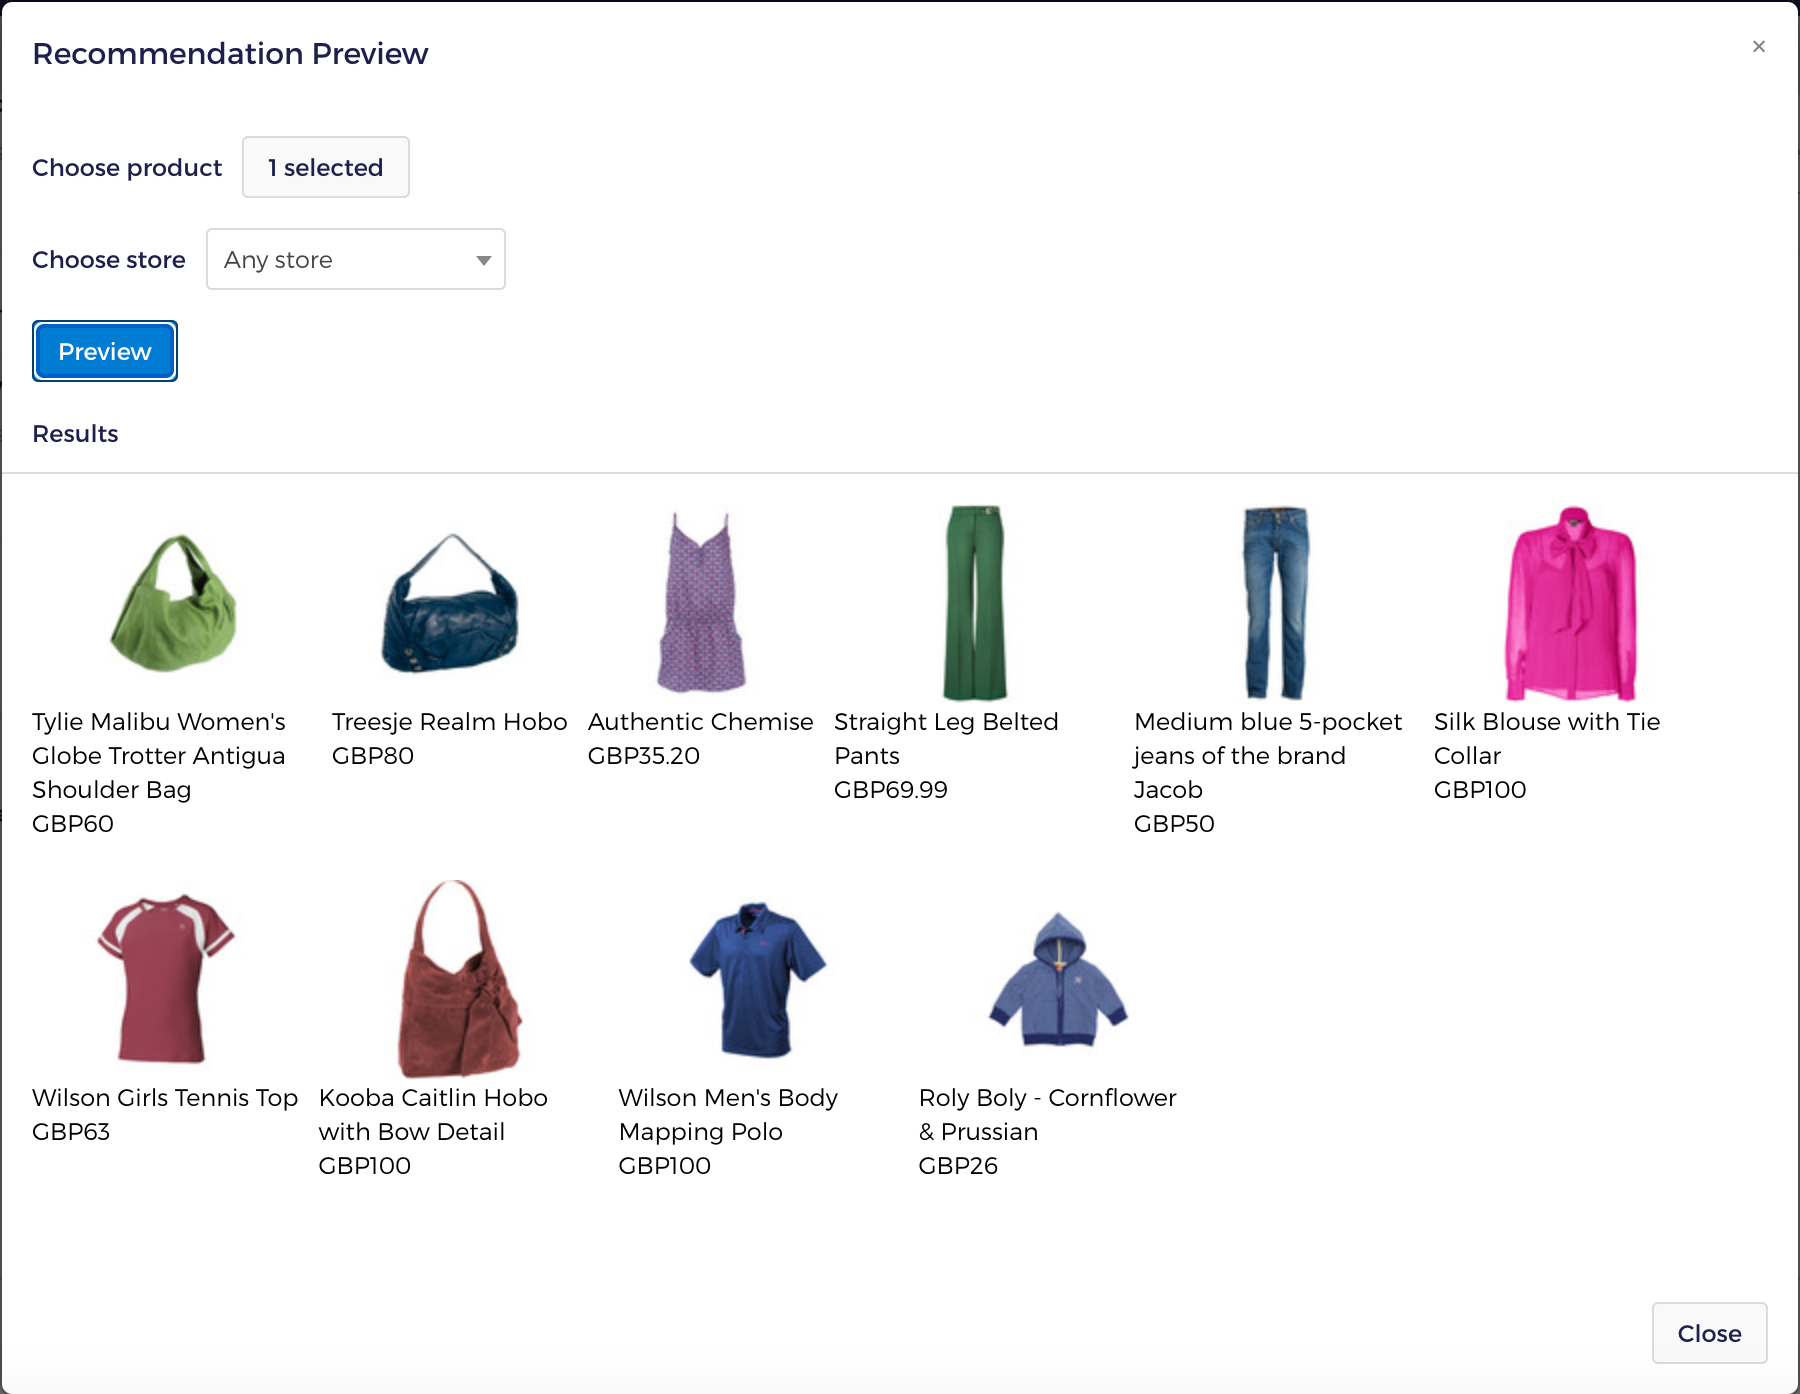Screen dimensions: 1800x1394
Task: Click the GBP80 price
Action: click(x=373, y=755)
